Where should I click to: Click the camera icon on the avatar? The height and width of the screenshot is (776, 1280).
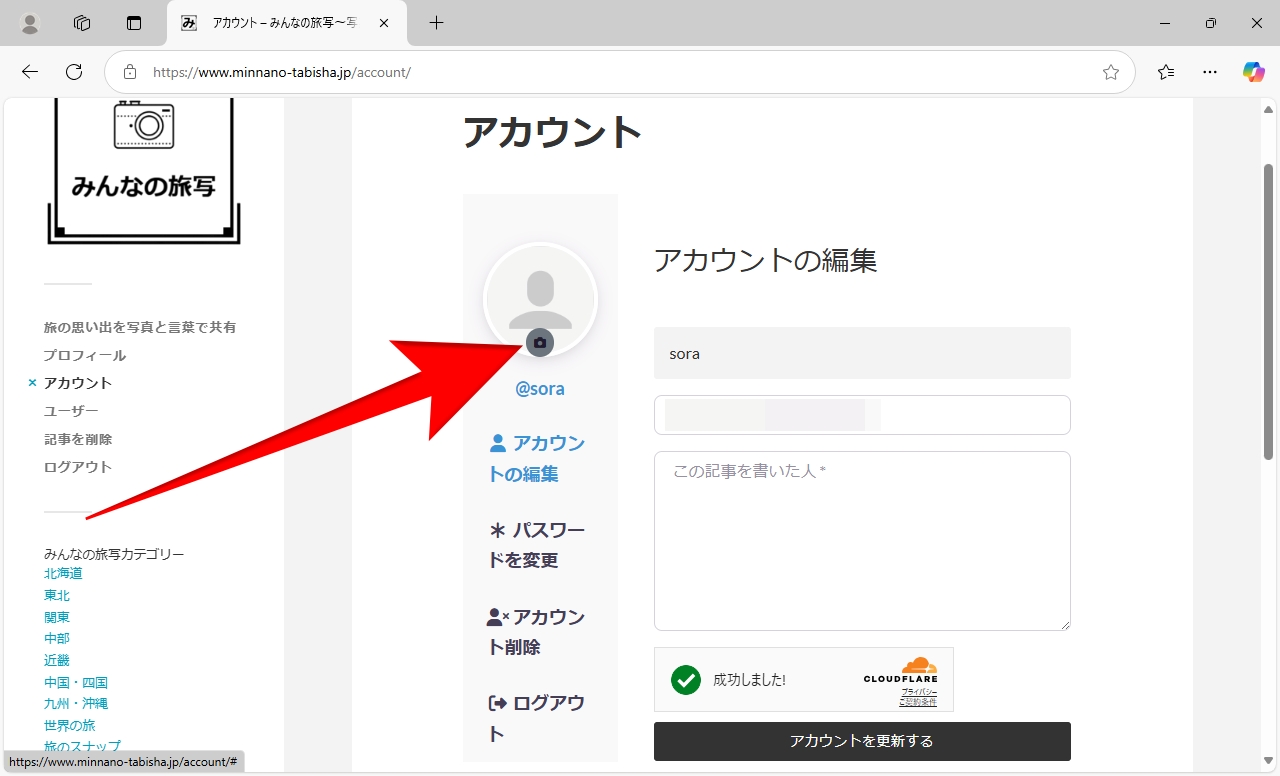540,343
